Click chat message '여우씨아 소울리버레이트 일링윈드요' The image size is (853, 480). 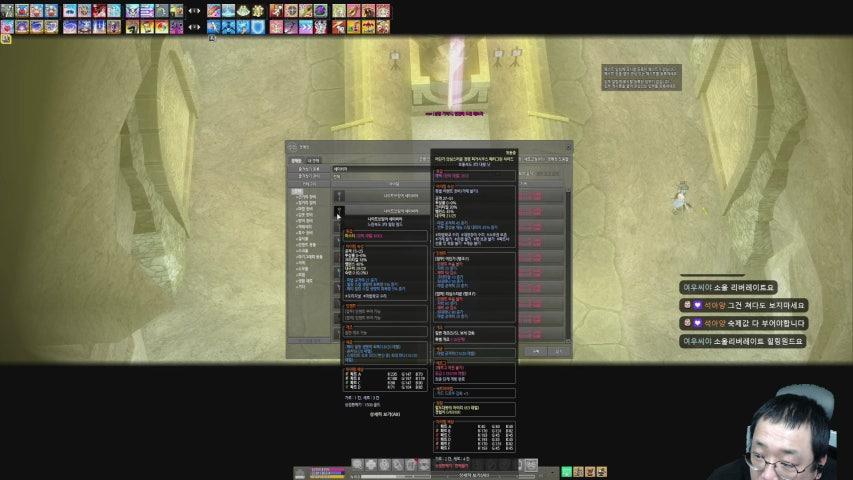(743, 341)
